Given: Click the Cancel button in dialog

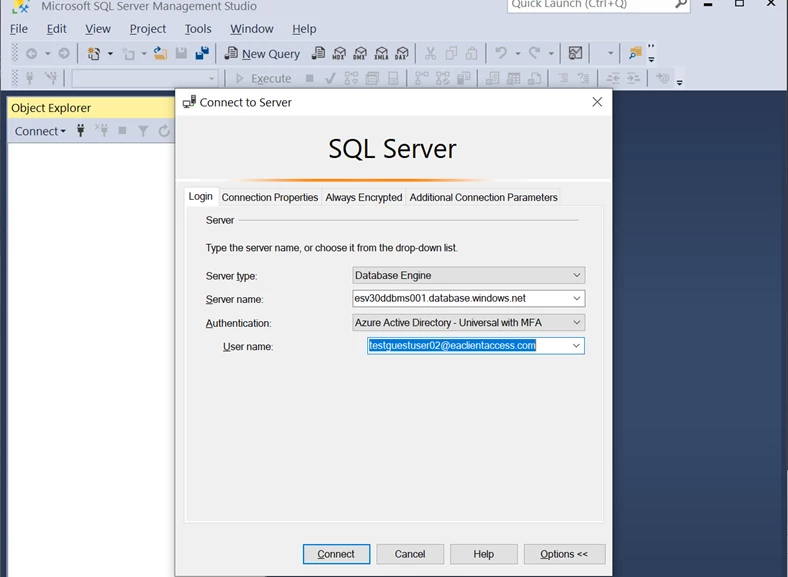Looking at the screenshot, I should [x=410, y=554].
